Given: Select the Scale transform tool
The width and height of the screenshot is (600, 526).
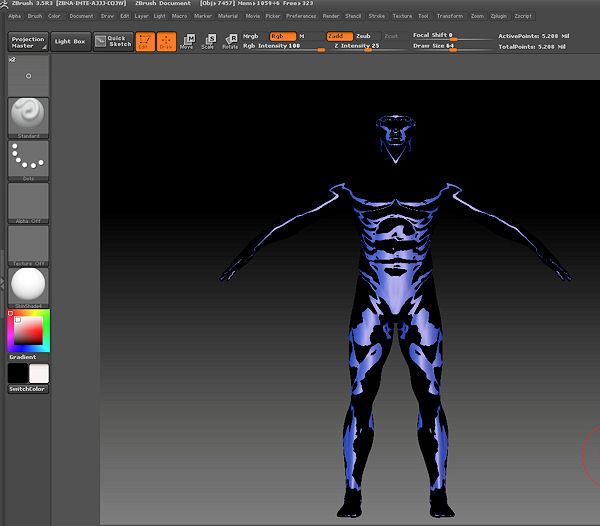Looking at the screenshot, I should coord(209,41).
